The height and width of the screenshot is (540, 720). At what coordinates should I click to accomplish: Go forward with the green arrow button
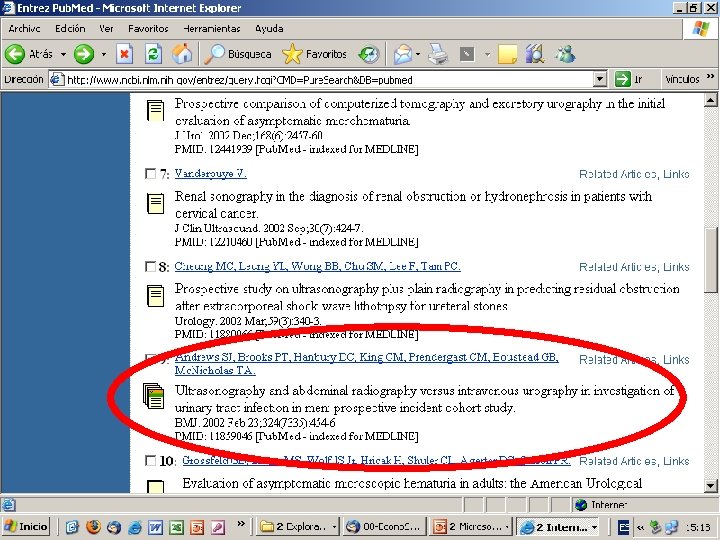click(84, 54)
